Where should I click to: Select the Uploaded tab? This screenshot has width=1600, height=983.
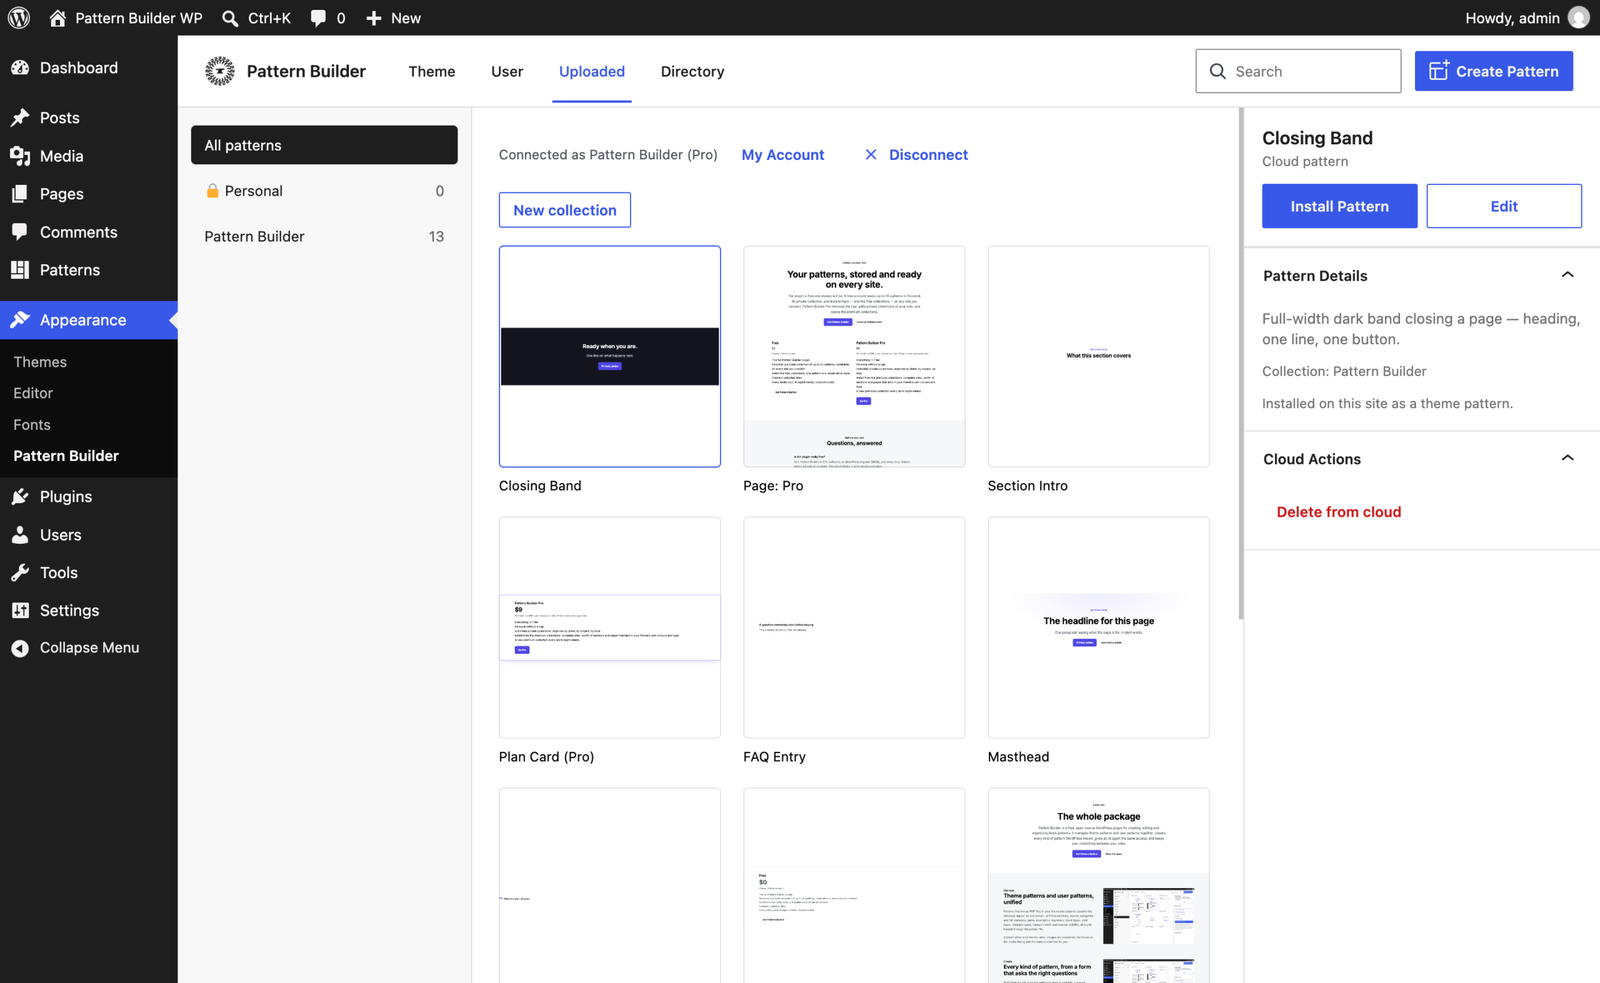(592, 71)
